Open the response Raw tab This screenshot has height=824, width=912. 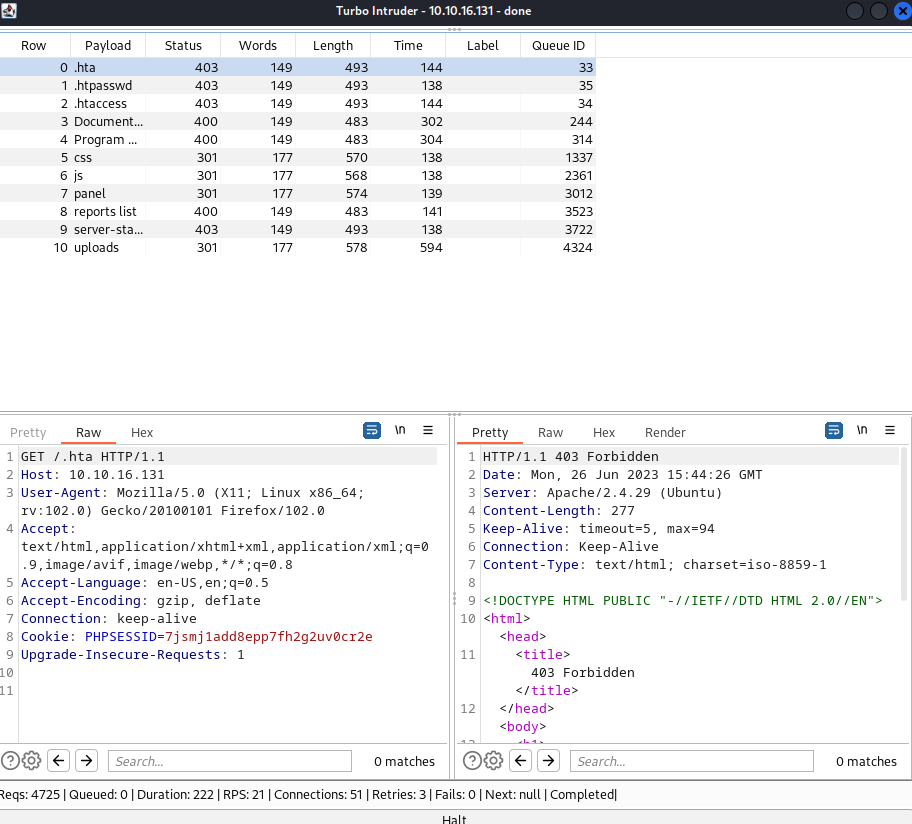click(550, 433)
